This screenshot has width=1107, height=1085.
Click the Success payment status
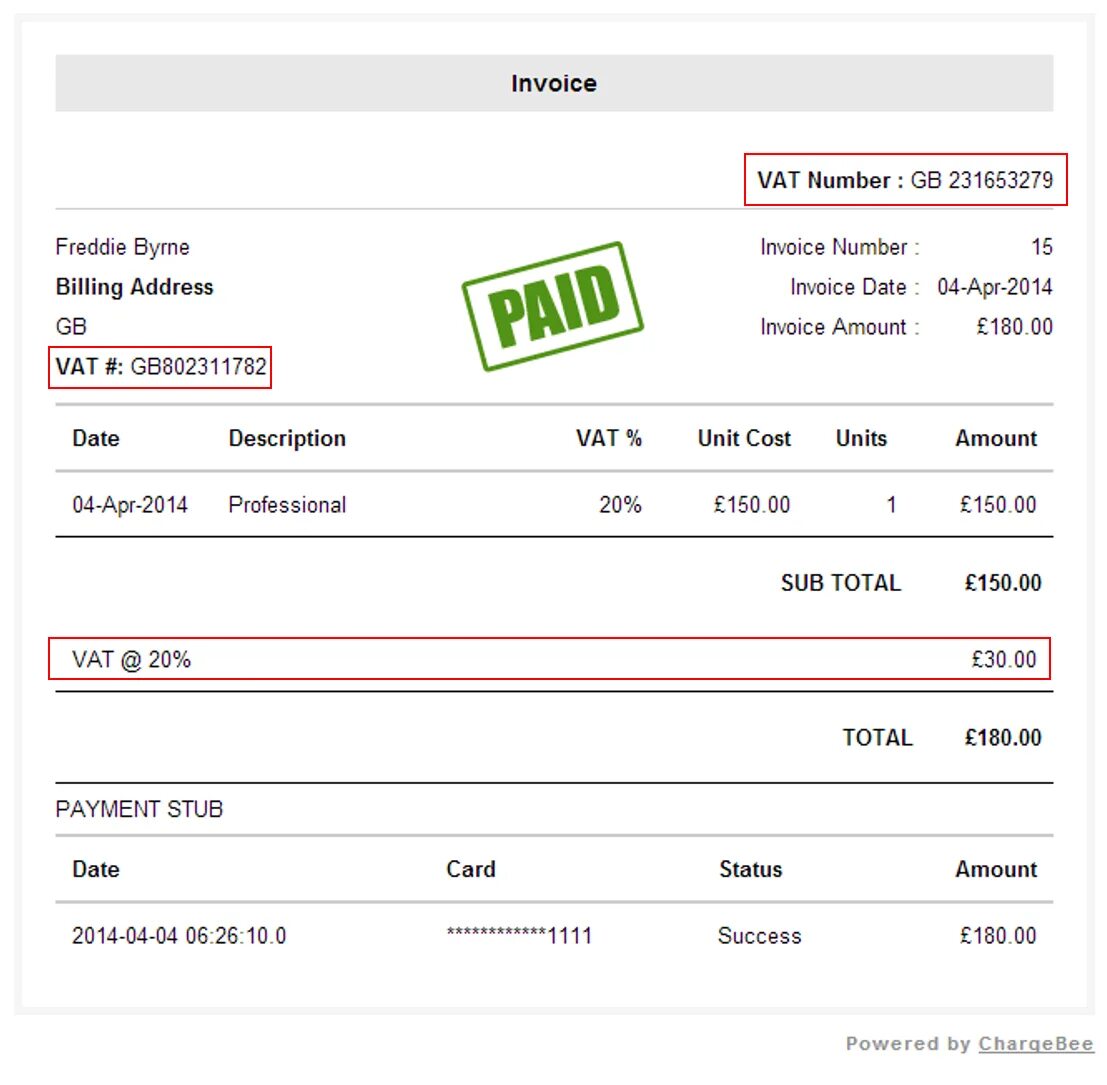click(x=760, y=935)
